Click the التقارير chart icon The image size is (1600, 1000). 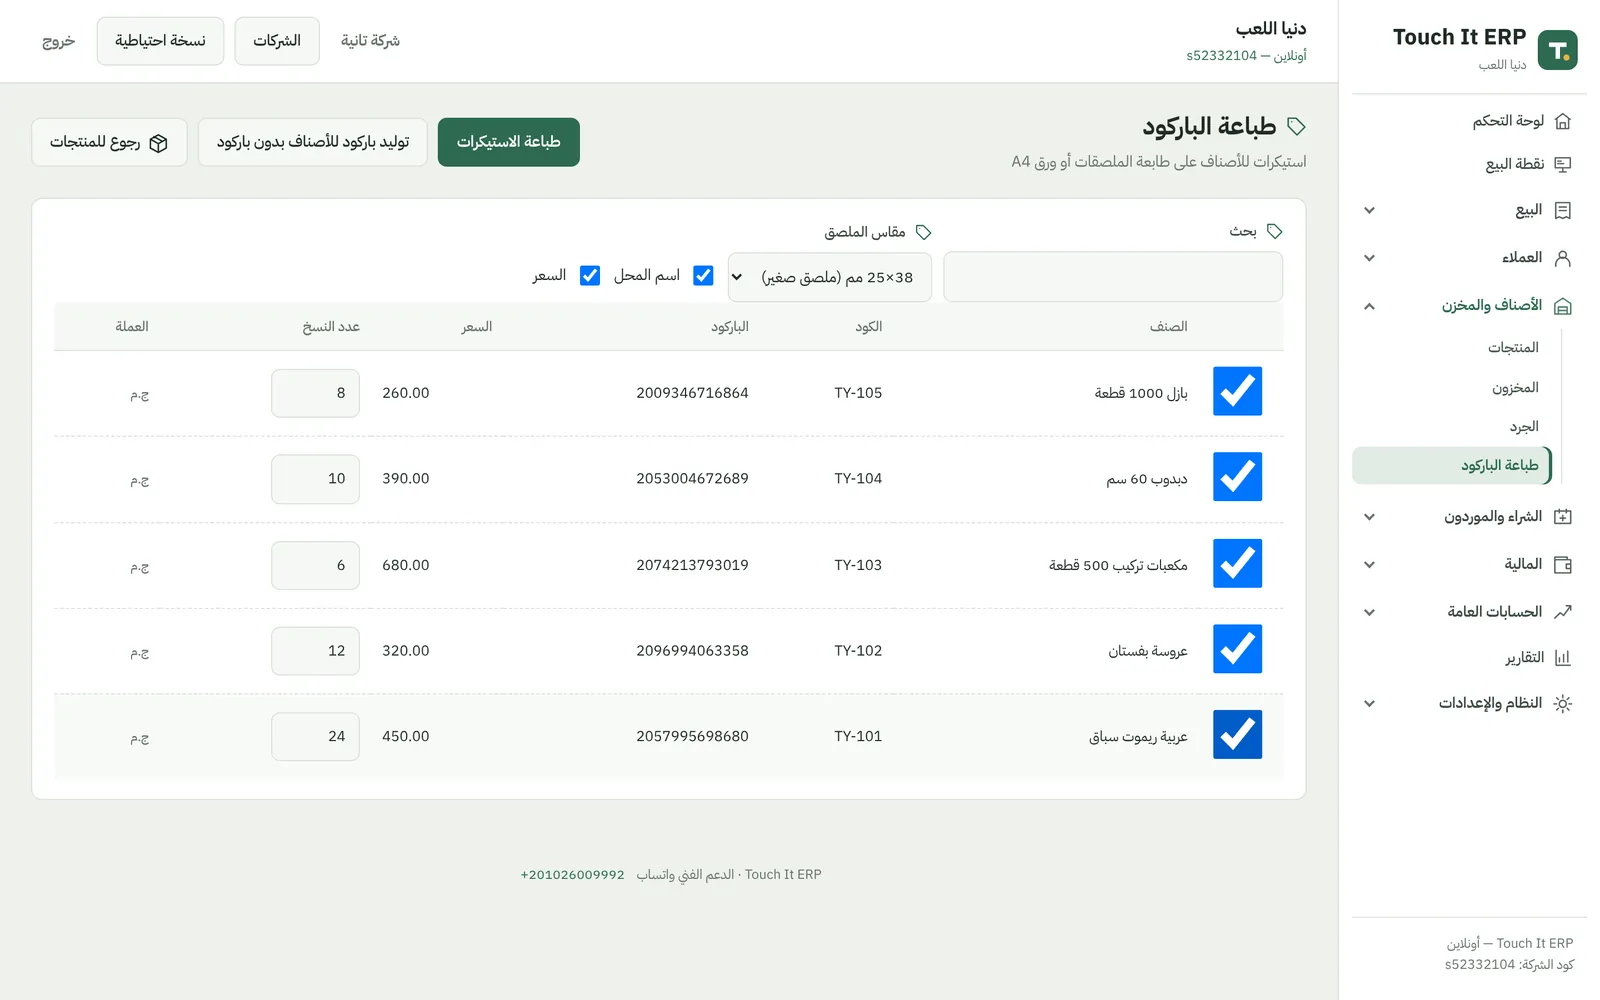[x=1563, y=658]
